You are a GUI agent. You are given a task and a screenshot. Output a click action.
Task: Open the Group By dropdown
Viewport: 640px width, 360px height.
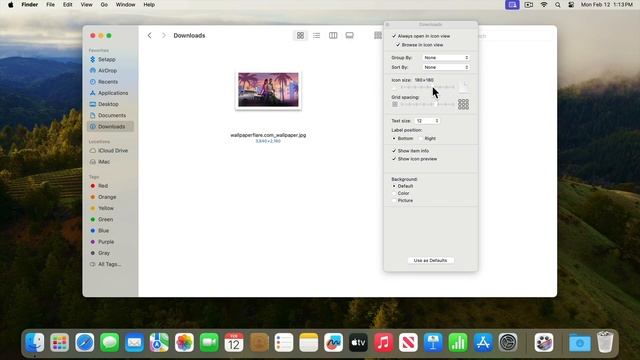click(446, 58)
